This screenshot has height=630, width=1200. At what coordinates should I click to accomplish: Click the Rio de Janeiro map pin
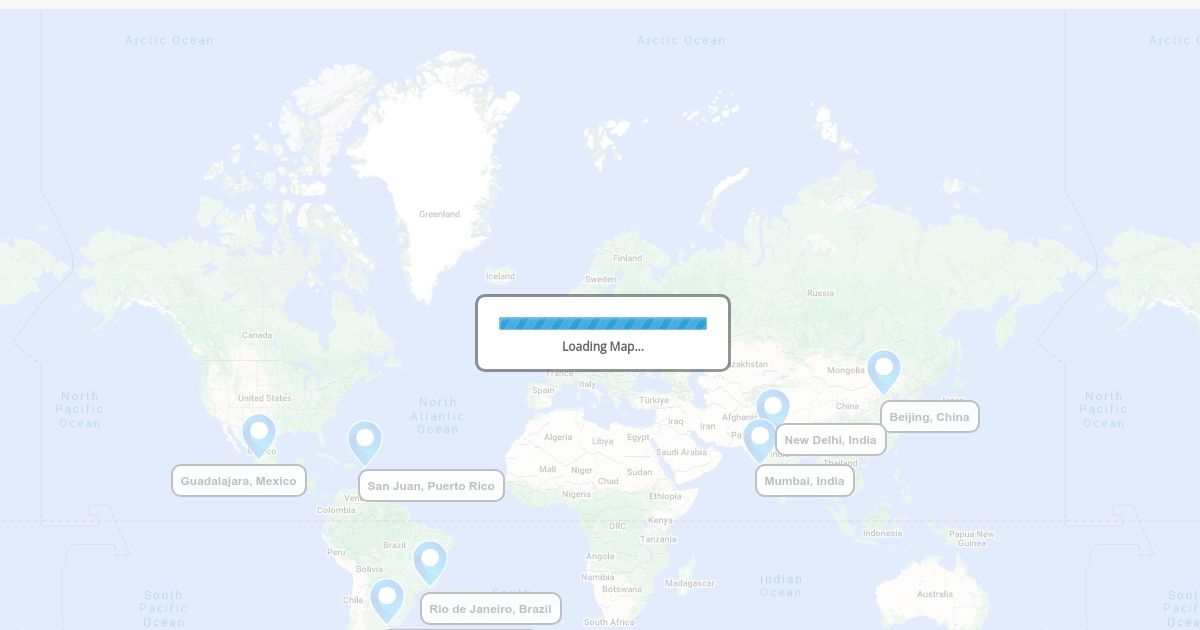430,562
